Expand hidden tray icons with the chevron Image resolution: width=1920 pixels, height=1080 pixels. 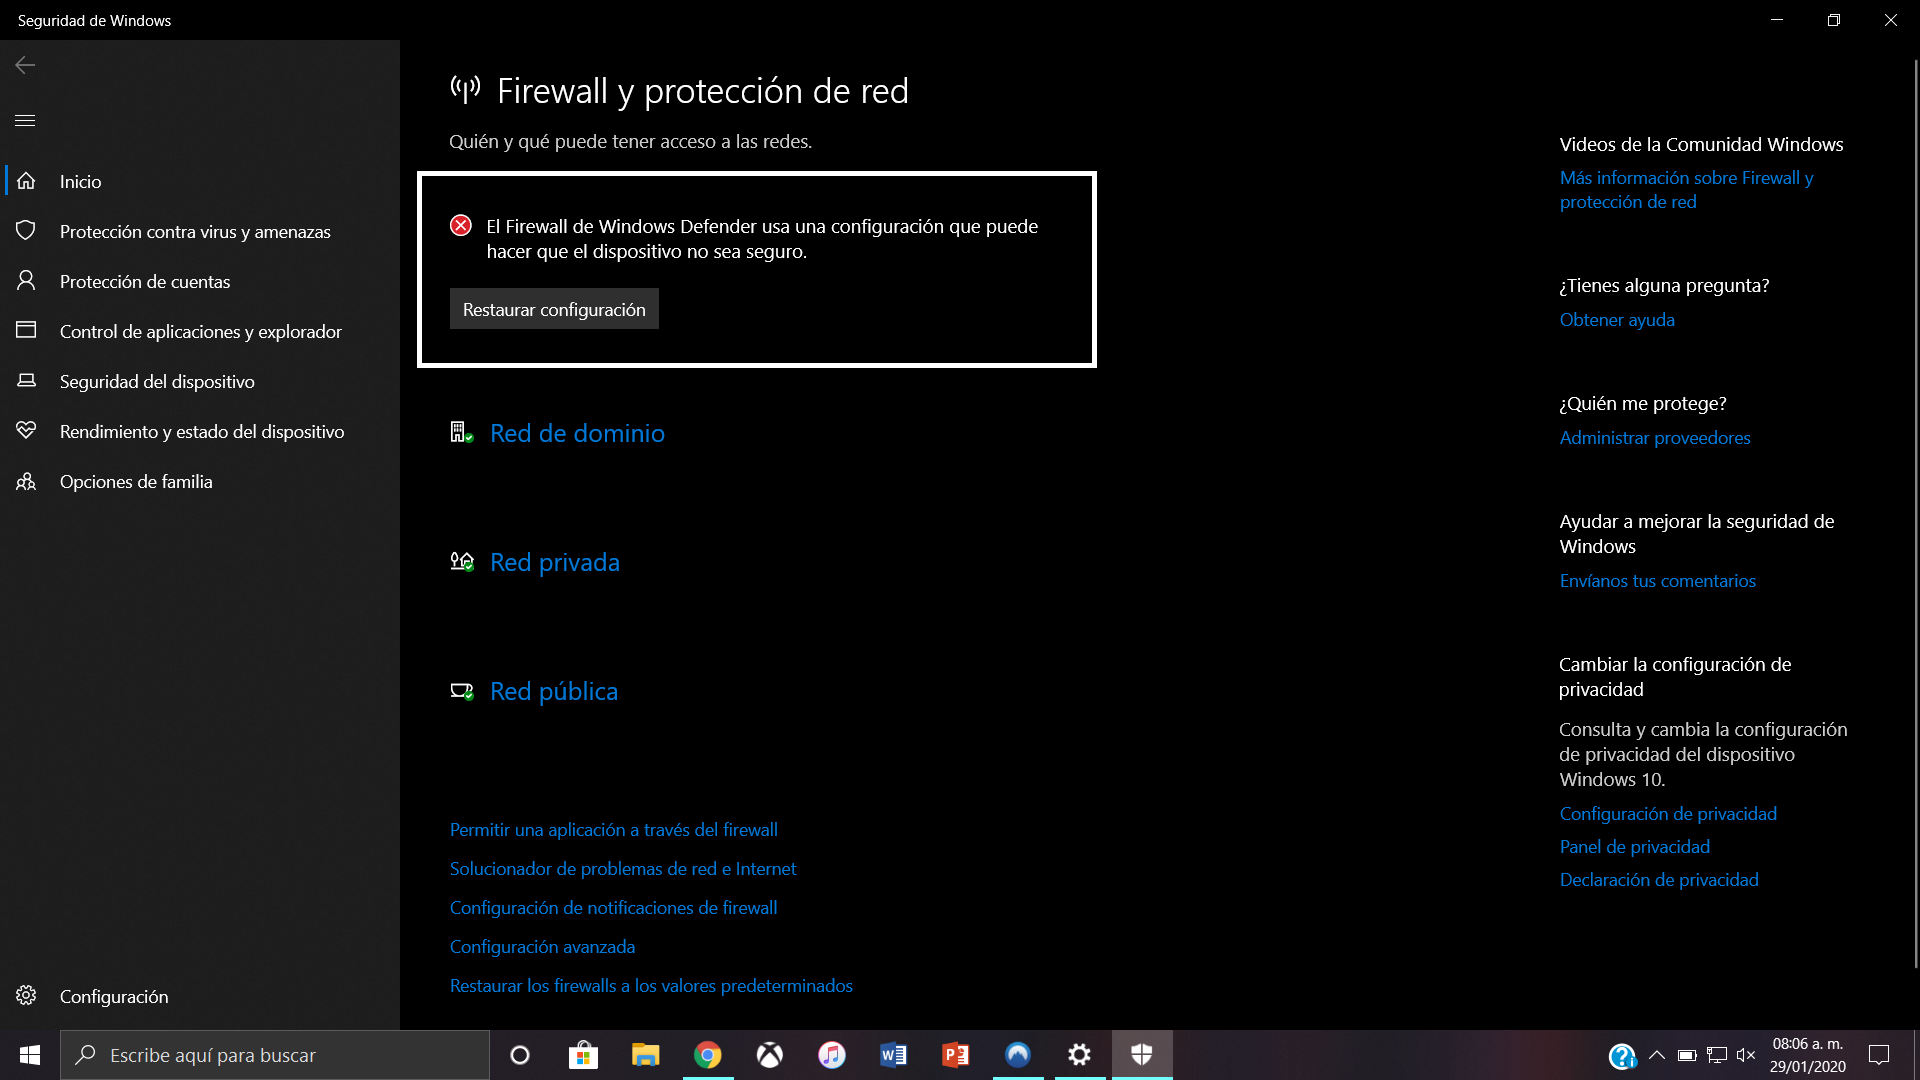[1657, 1055]
